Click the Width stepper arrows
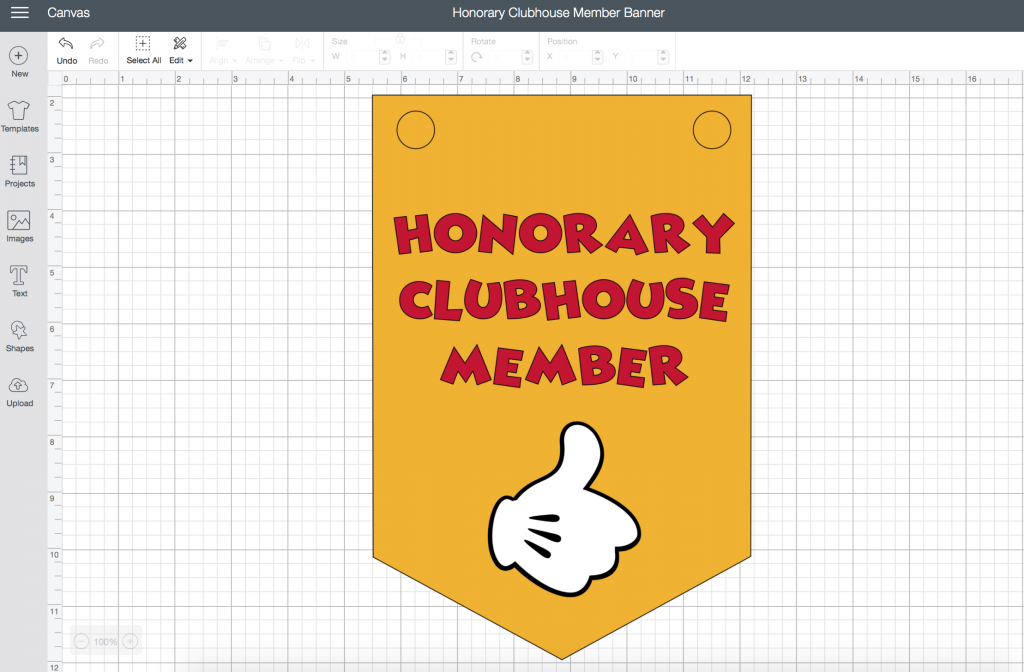Screen dimensions: 1024x672 385,57
